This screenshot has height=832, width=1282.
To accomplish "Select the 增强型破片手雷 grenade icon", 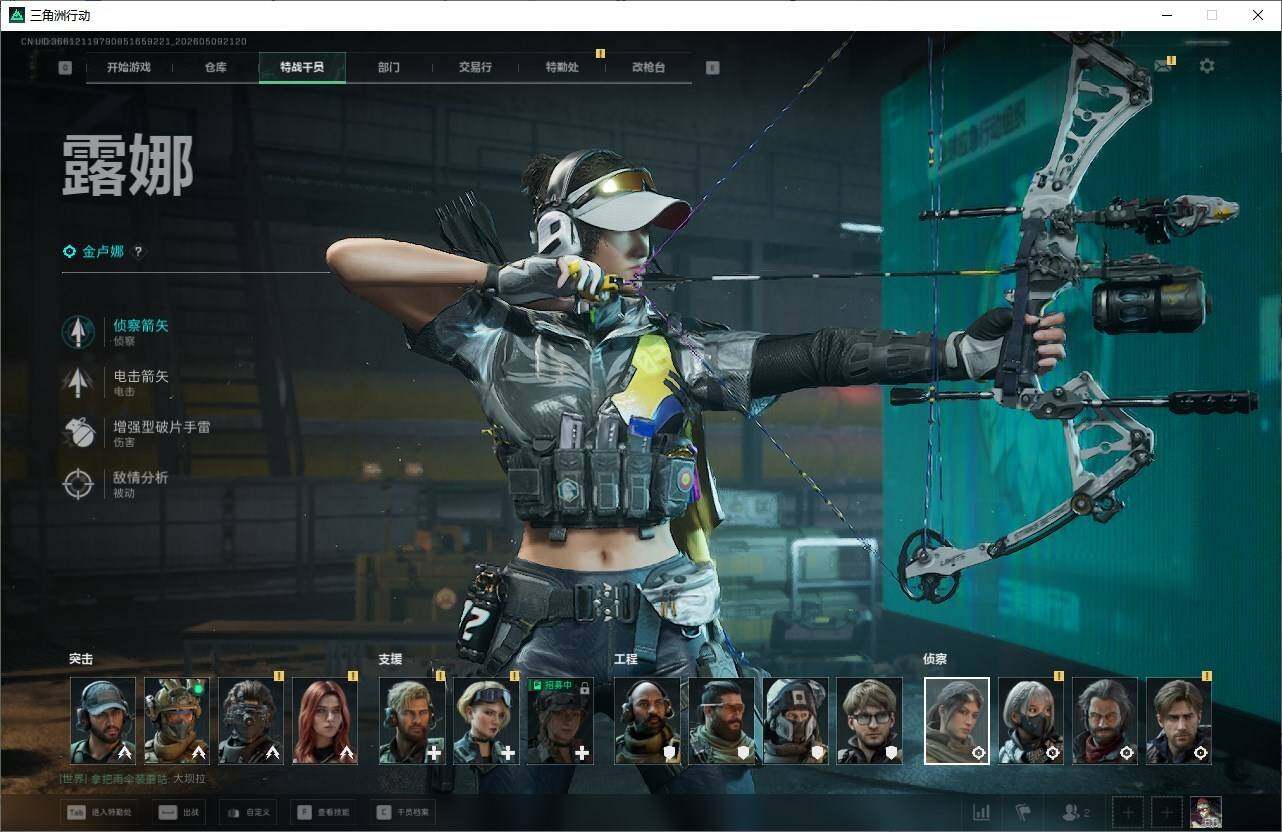I will pos(78,433).
